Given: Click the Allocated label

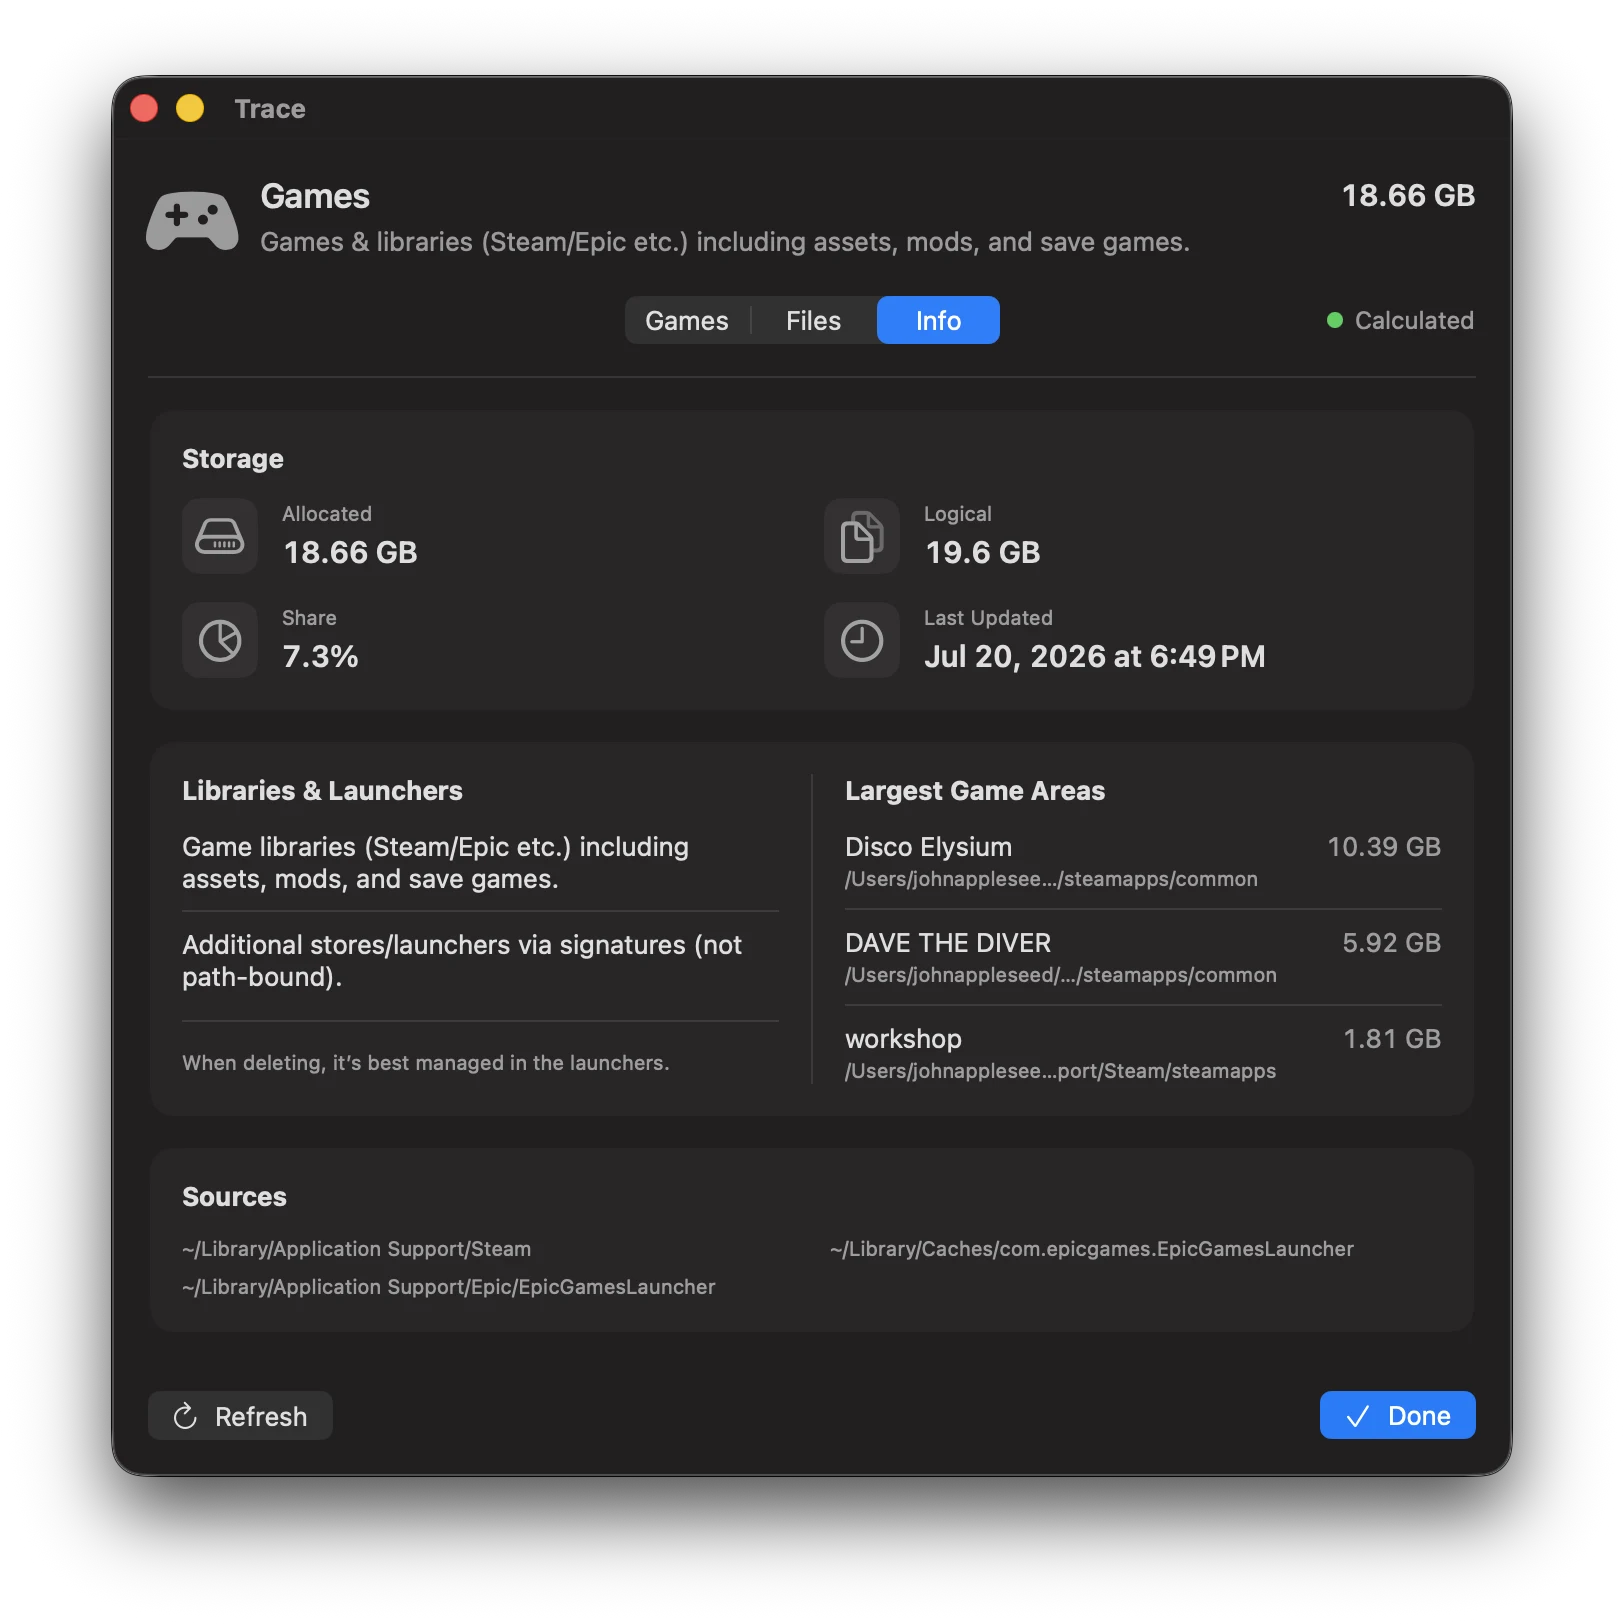Looking at the screenshot, I should 327,514.
